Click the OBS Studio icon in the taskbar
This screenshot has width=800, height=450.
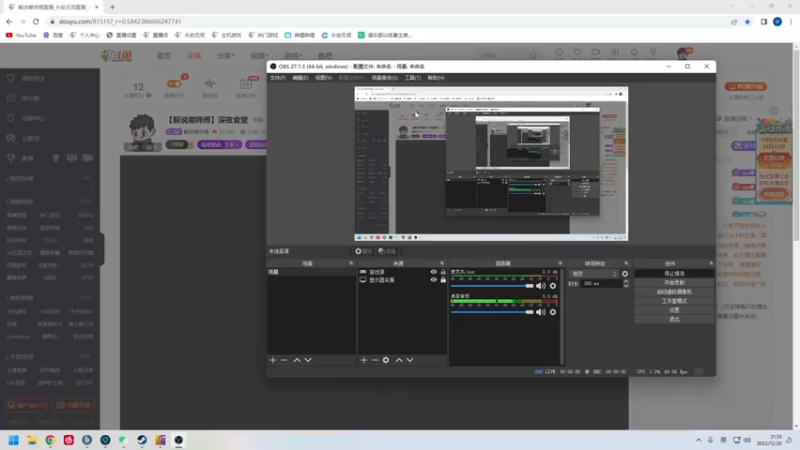click(179, 440)
